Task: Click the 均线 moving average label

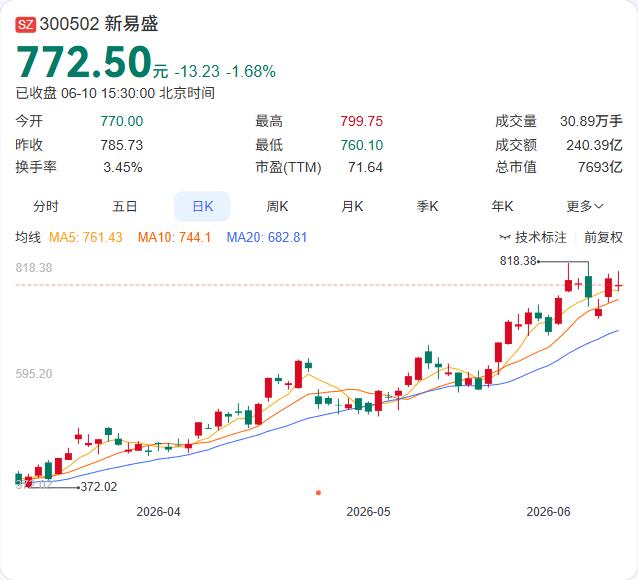Action: (28, 237)
